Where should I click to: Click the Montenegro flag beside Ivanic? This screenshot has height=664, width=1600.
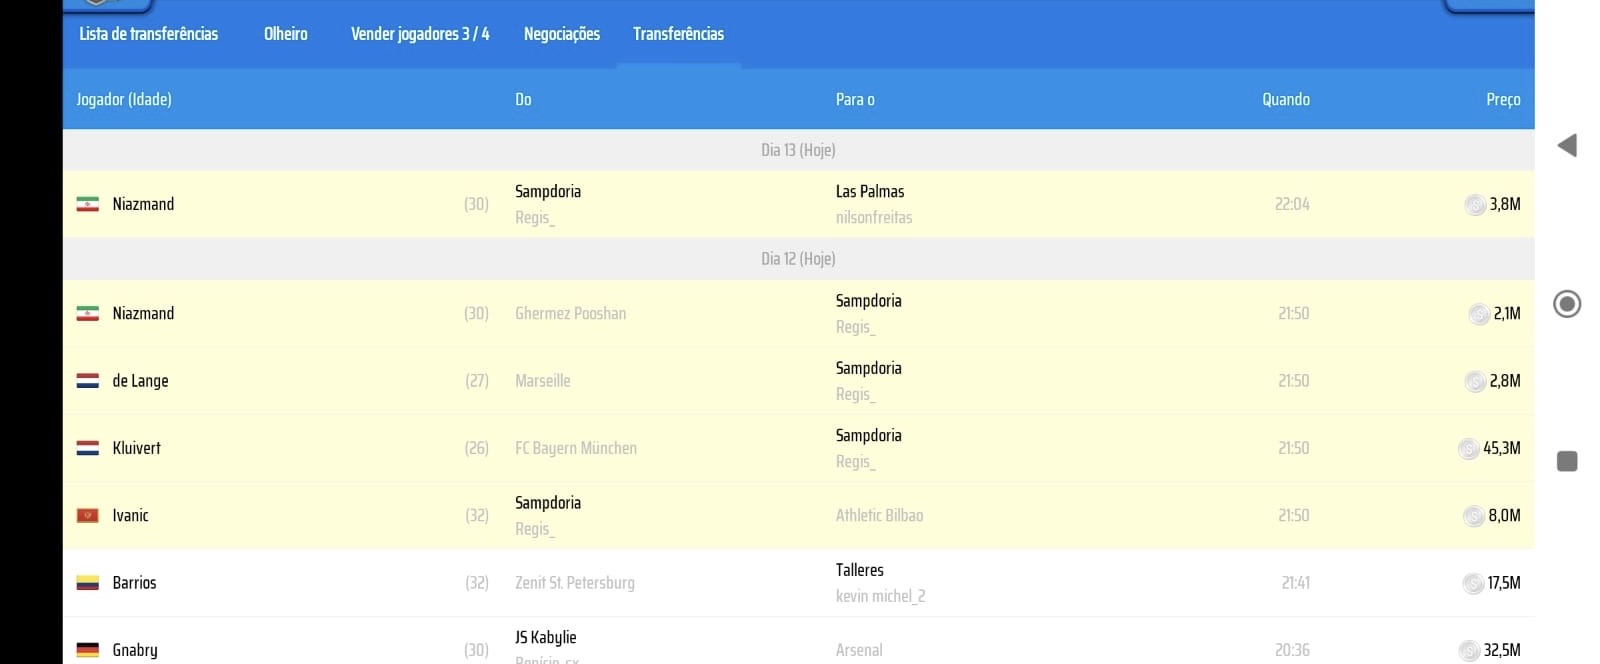pyautogui.click(x=88, y=516)
